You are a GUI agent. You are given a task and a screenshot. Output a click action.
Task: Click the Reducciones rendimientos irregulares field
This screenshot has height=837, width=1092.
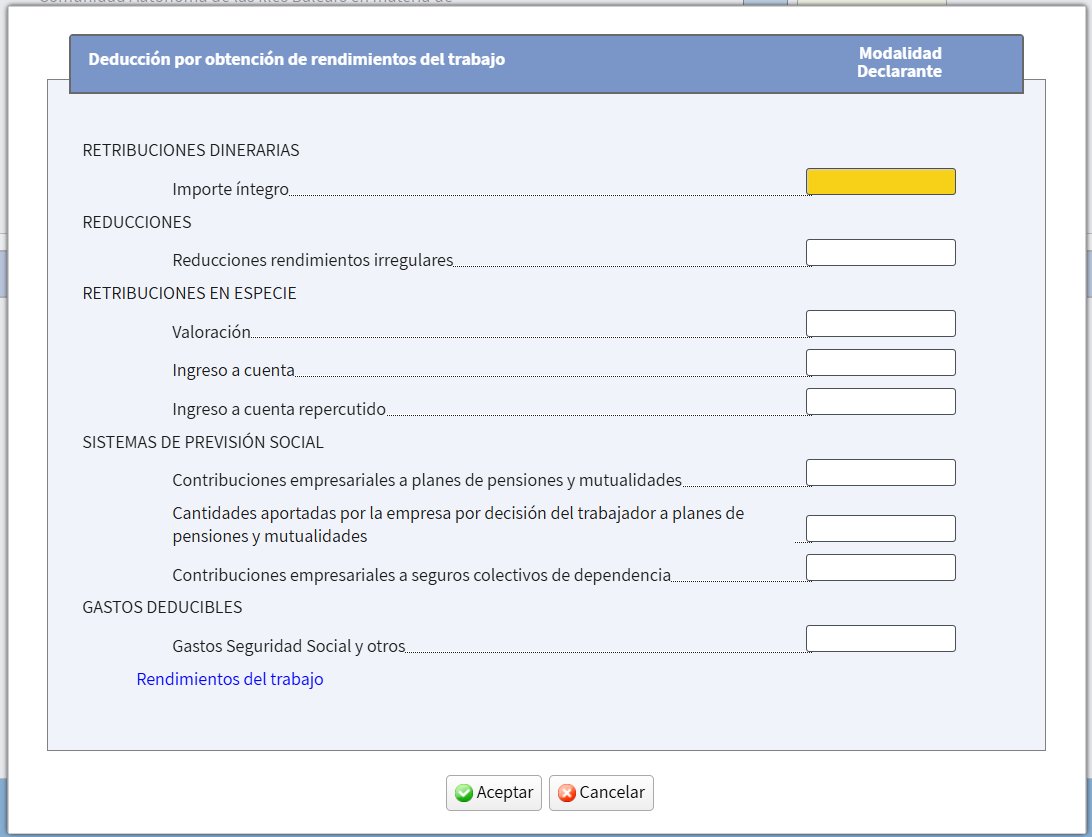click(880, 252)
